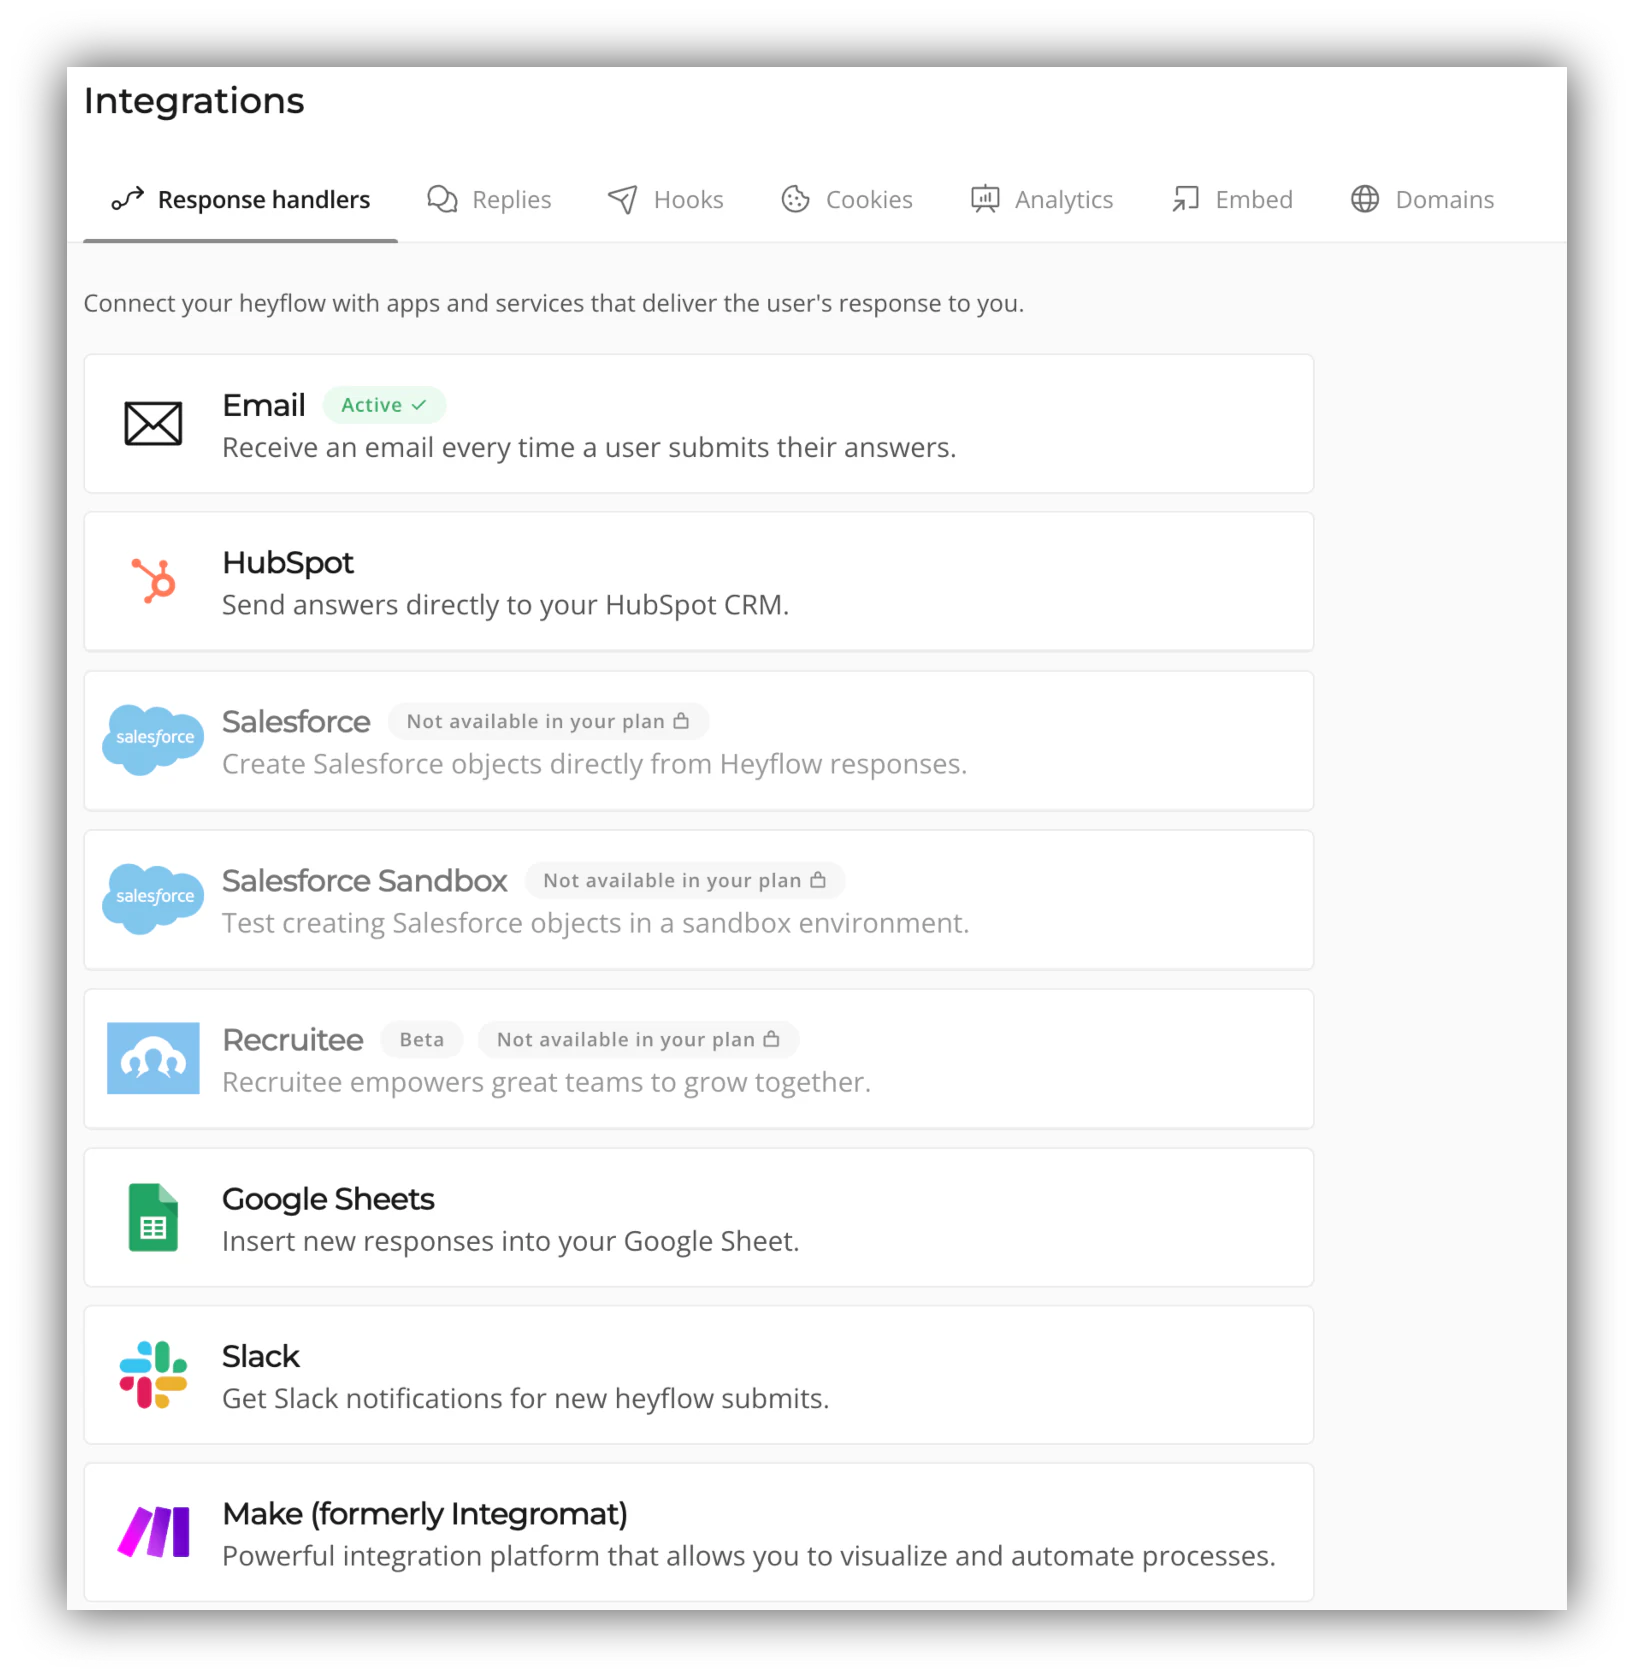Click the lock icon in Recruitee's plan badge
Image resolution: width=1634 pixels, height=1677 pixels.
[x=771, y=1039]
